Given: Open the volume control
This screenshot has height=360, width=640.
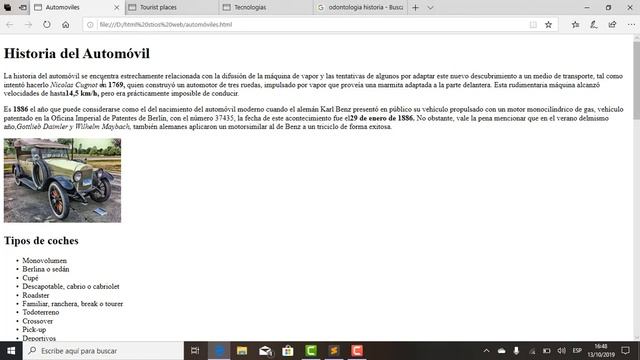Looking at the screenshot, I should pyautogui.click(x=562, y=351).
